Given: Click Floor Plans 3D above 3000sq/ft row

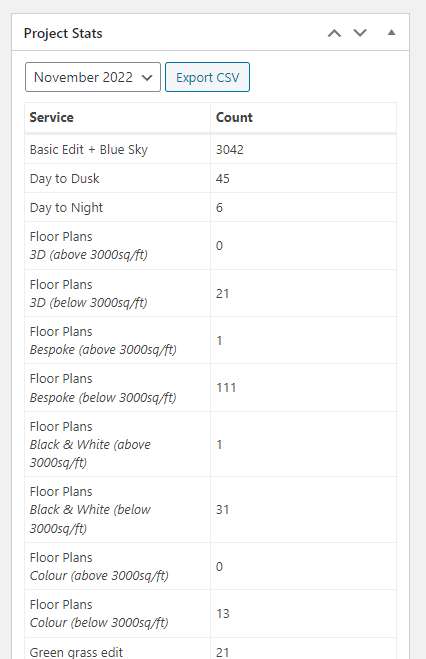Looking at the screenshot, I should coord(210,246).
